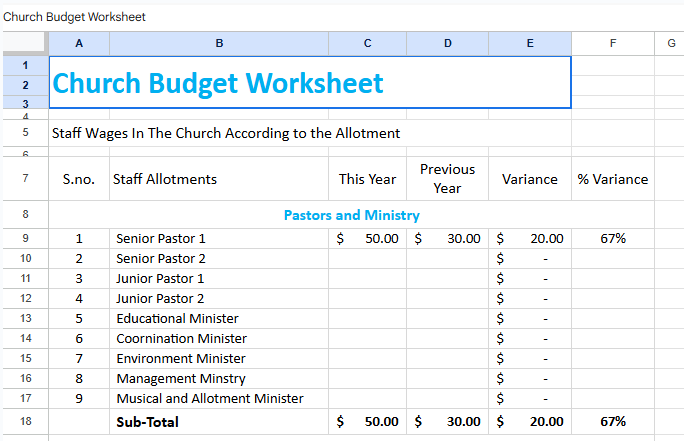Click Senior Pastor 1 67% variance cell

613,239
